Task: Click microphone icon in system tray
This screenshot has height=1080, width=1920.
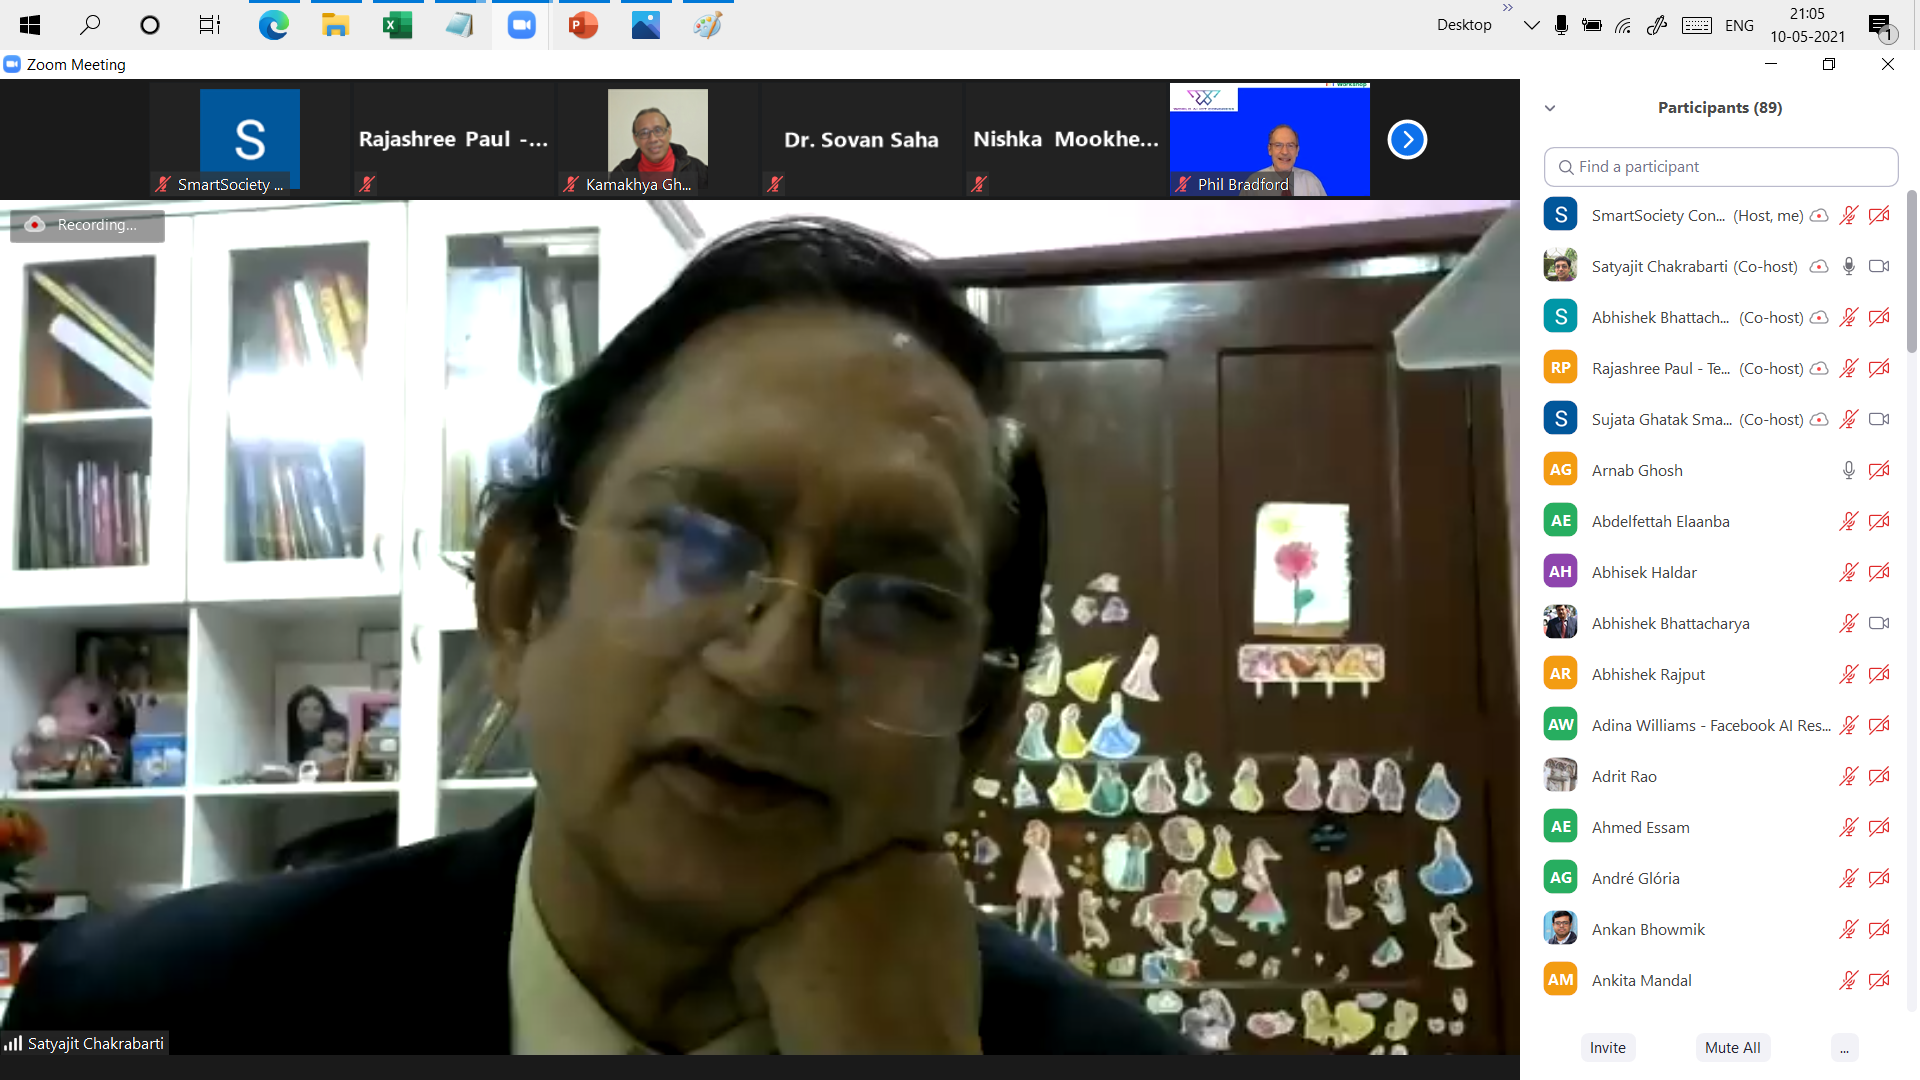Action: [x=1561, y=26]
